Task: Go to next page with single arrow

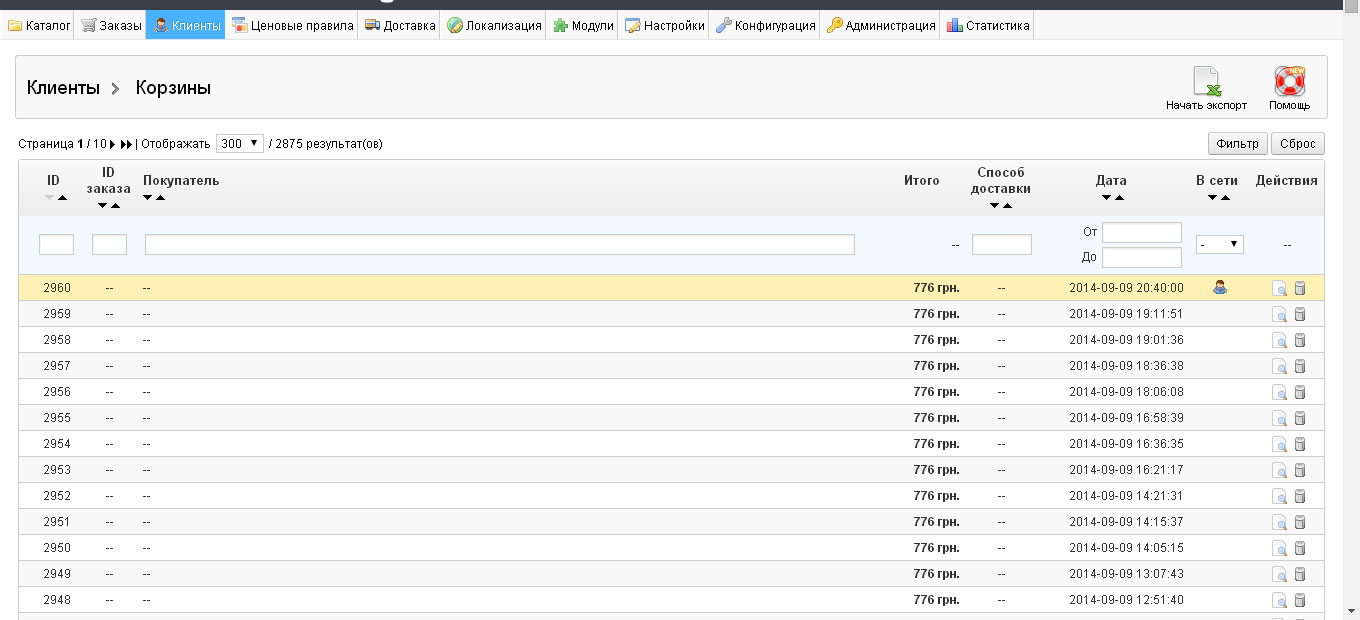Action: point(113,144)
